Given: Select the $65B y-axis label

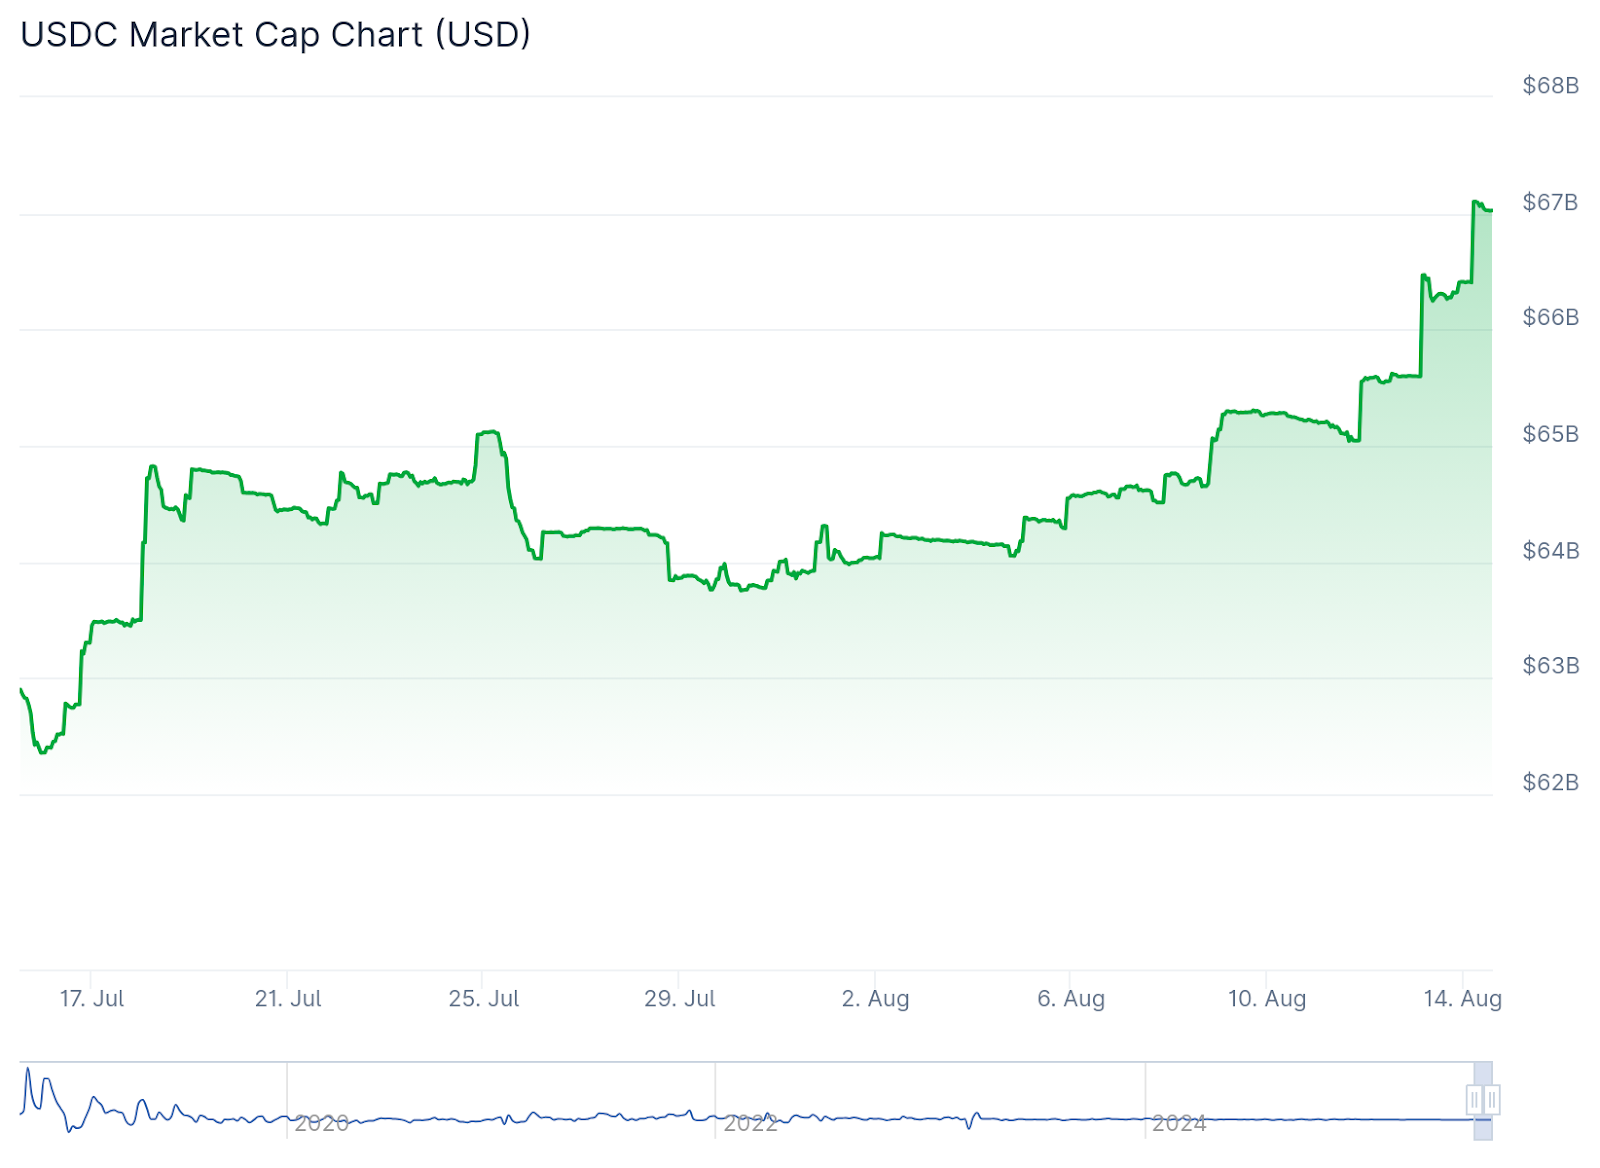Looking at the screenshot, I should pos(1550,434).
